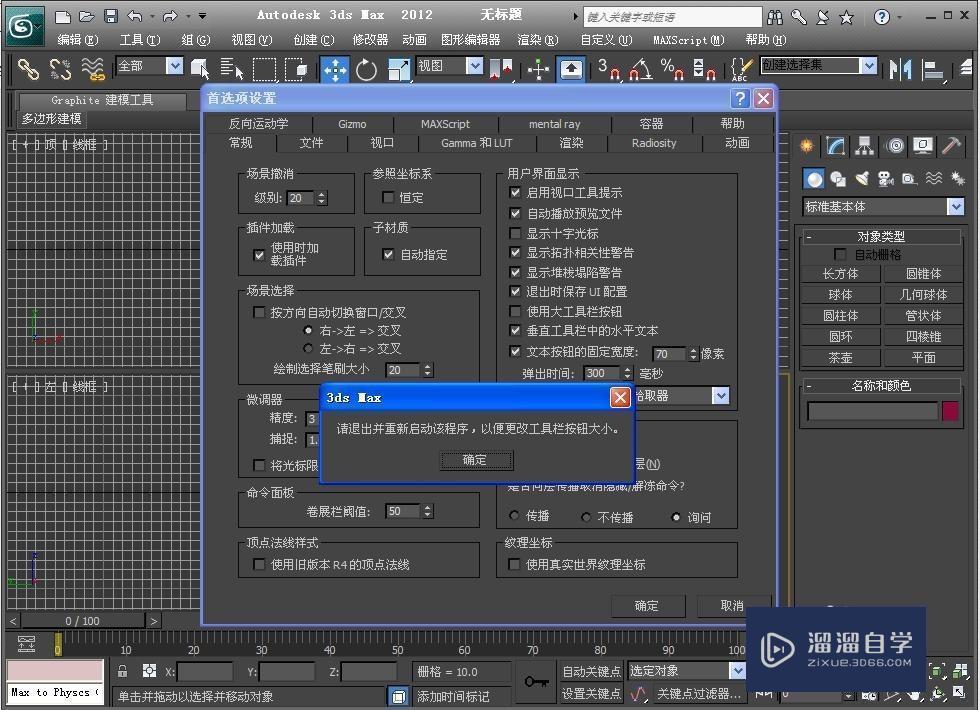Click 确定 in the restart warning dialog
The height and width of the screenshot is (710, 980).
click(x=476, y=460)
